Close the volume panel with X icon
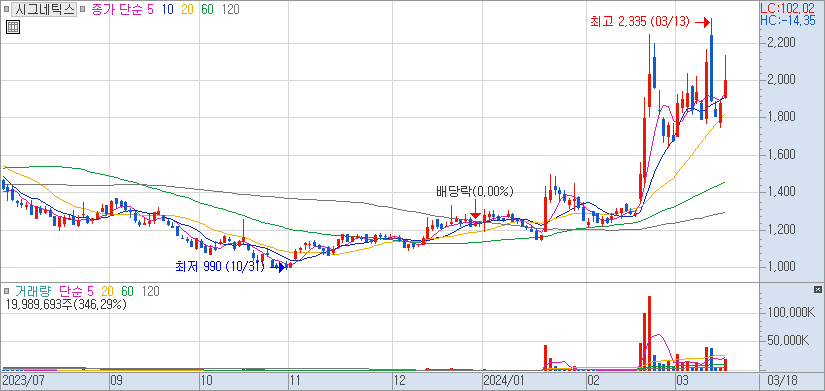Image resolution: width=825 pixels, height=391 pixels. tap(817, 289)
